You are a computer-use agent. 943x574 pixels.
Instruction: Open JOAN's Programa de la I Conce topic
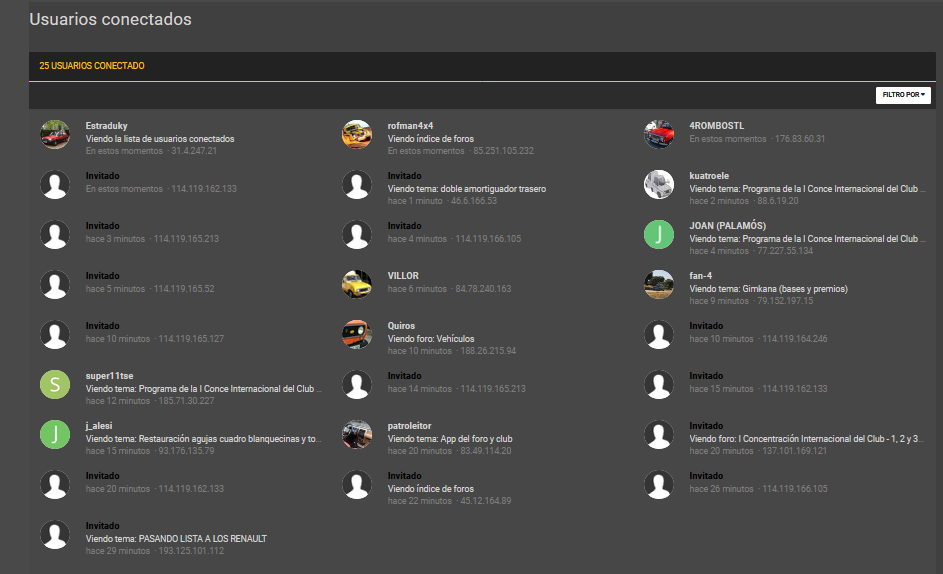click(x=834, y=239)
